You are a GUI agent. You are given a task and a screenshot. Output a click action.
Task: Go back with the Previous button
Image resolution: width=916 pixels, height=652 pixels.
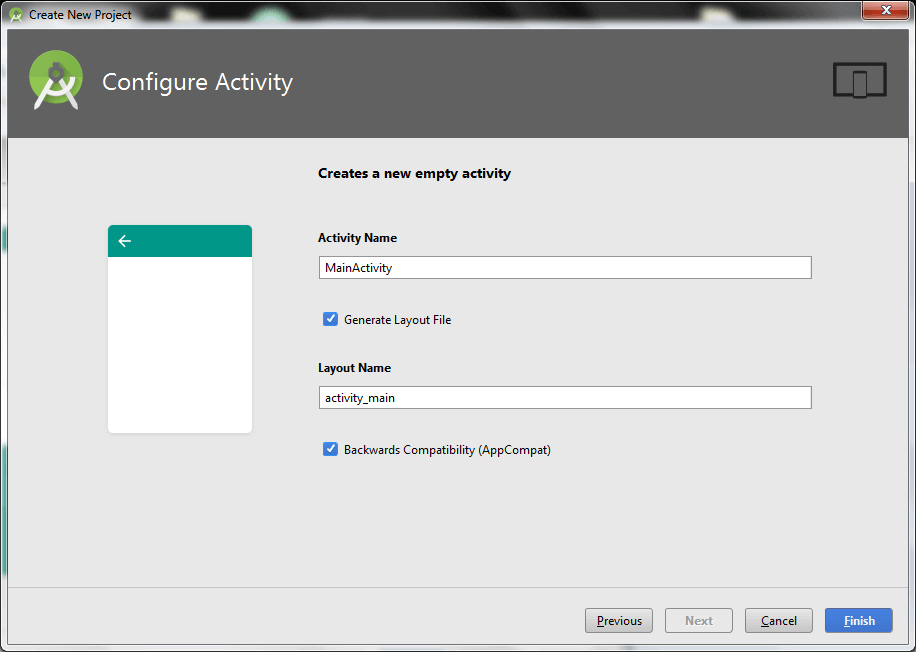tap(619, 620)
